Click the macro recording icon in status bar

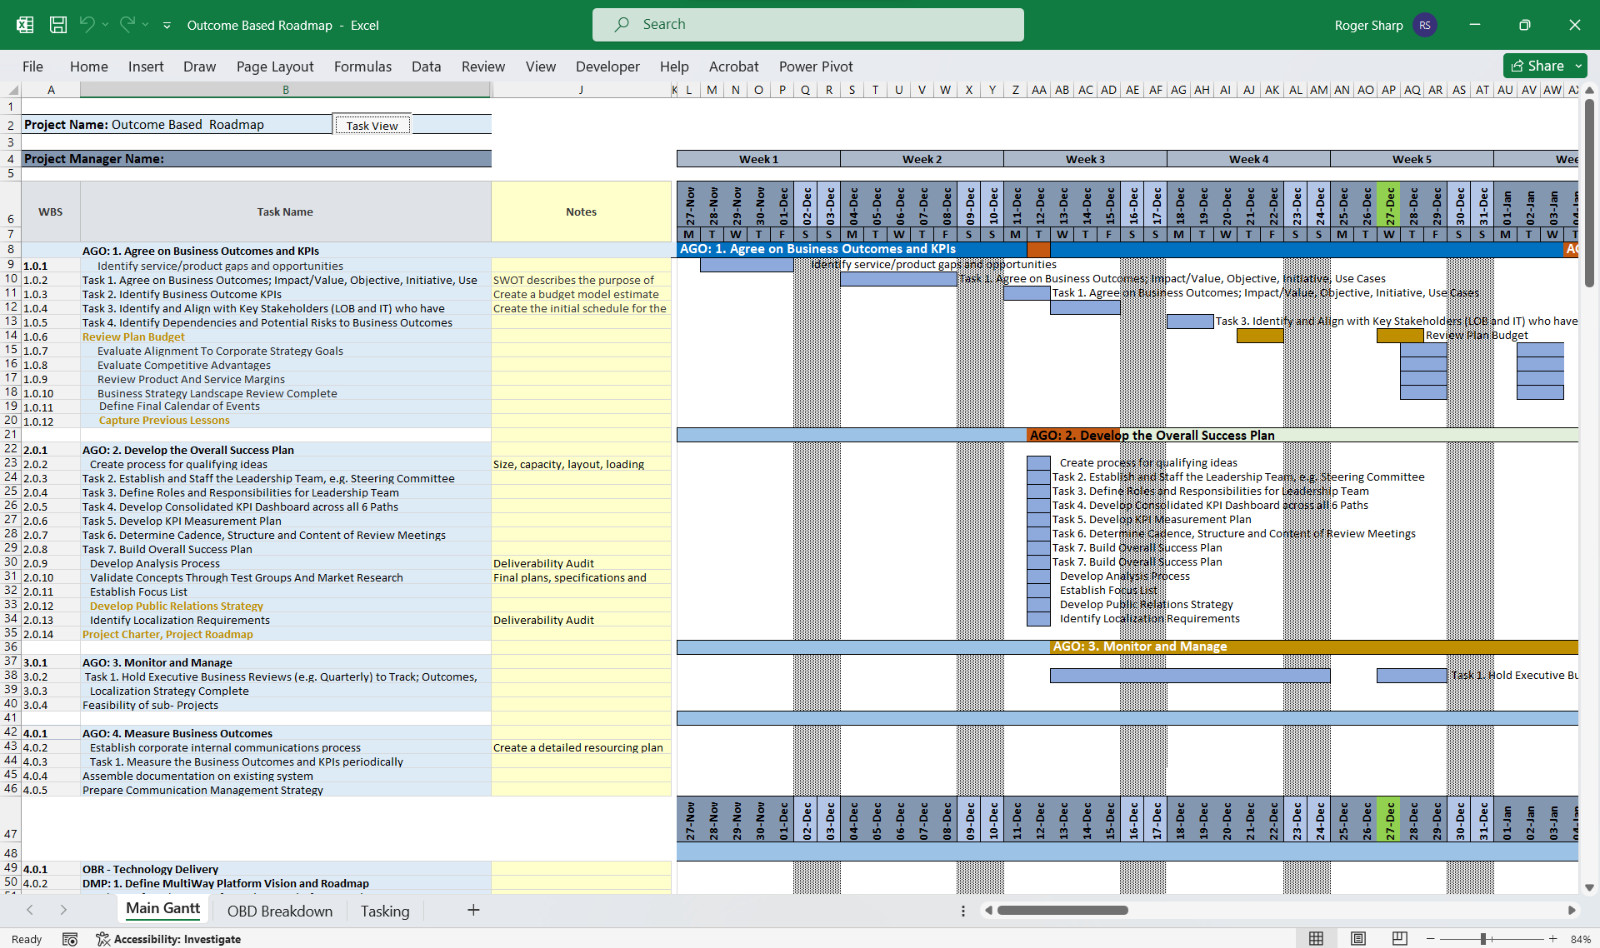(x=70, y=939)
